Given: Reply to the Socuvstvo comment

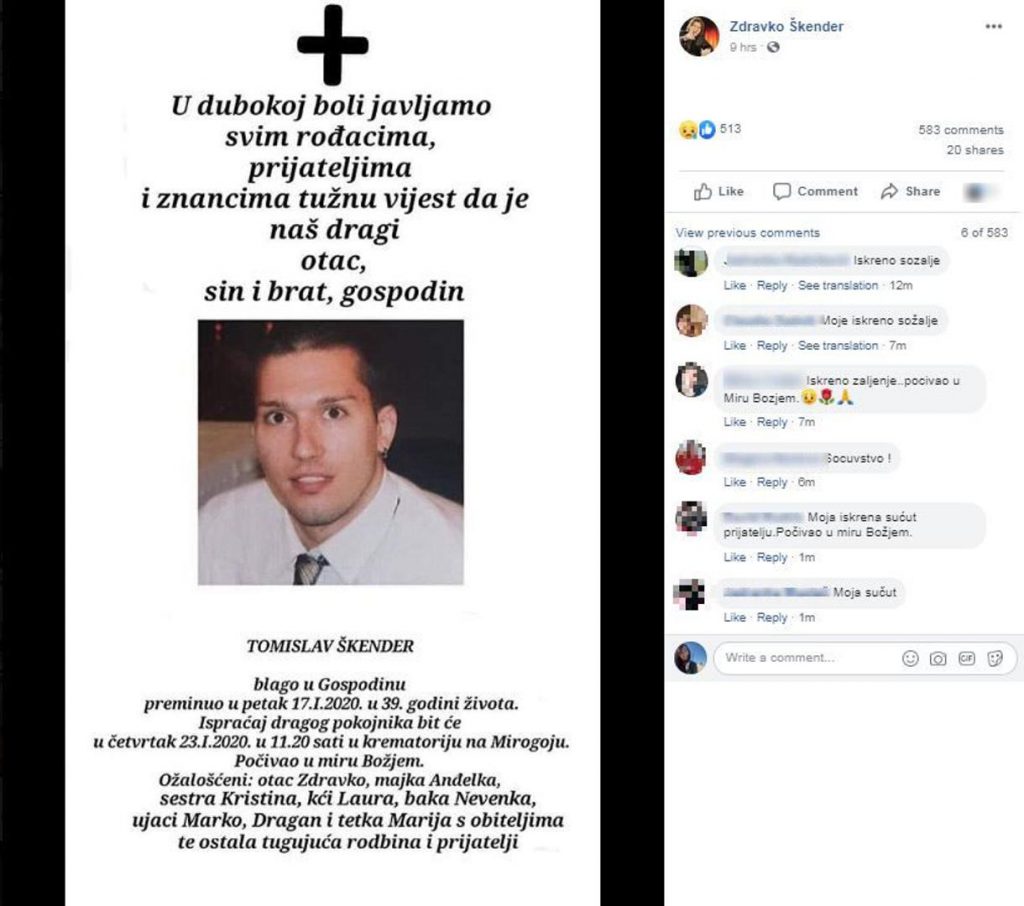Looking at the screenshot, I should (x=772, y=482).
